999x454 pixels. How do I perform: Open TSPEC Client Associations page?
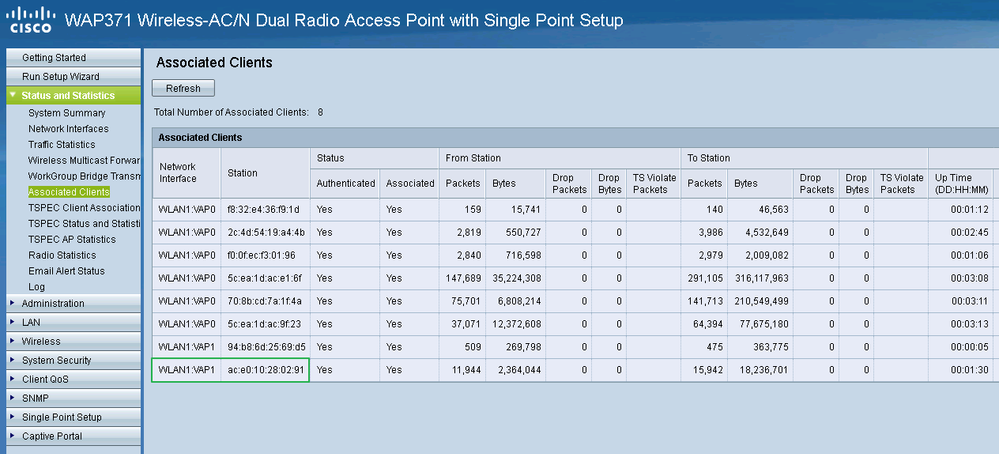(84, 208)
